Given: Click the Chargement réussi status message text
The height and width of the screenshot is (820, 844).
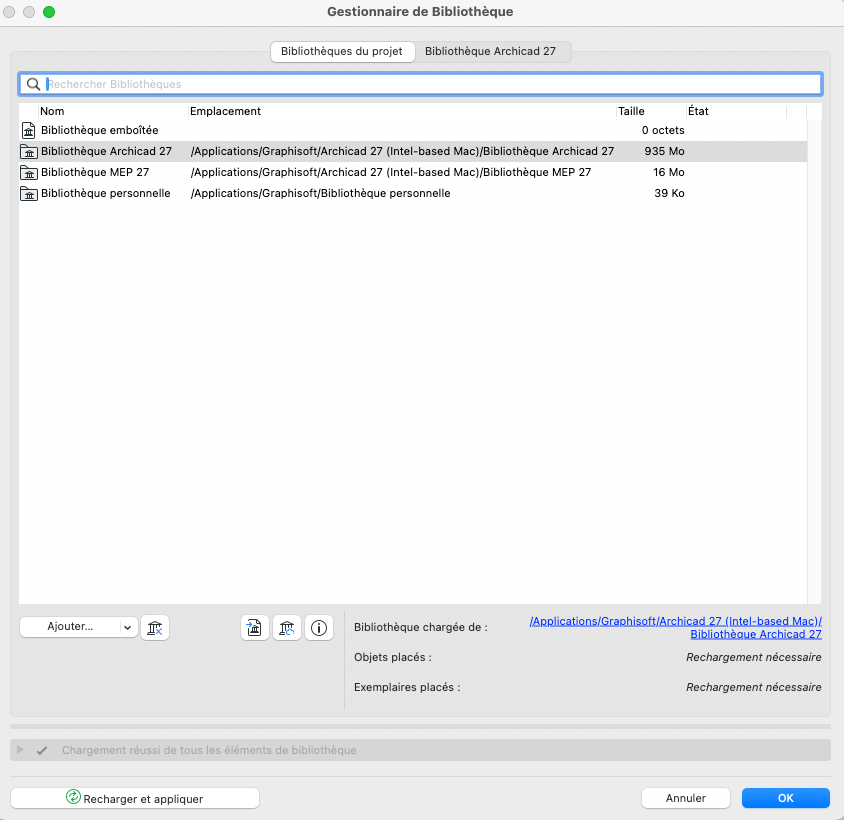Looking at the screenshot, I should tap(209, 750).
